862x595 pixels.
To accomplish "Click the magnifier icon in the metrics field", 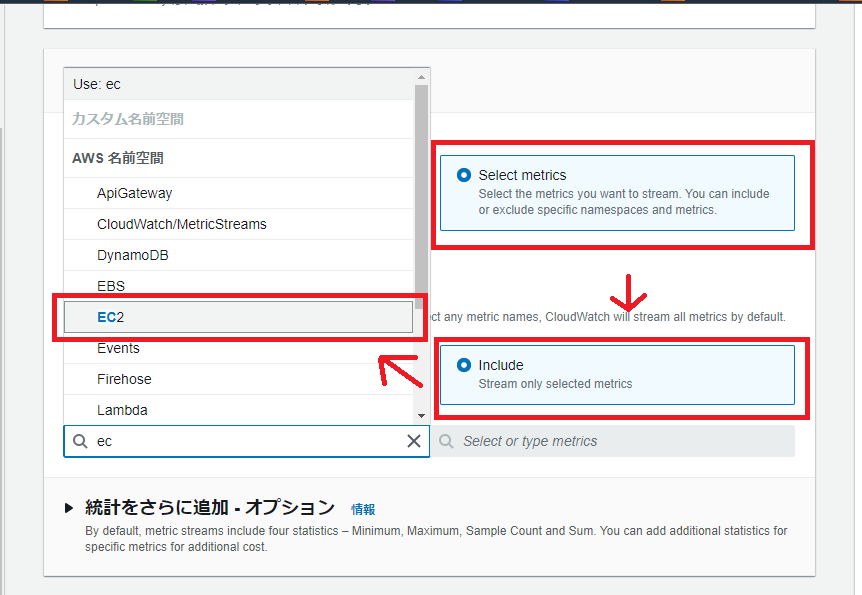I will (x=446, y=441).
